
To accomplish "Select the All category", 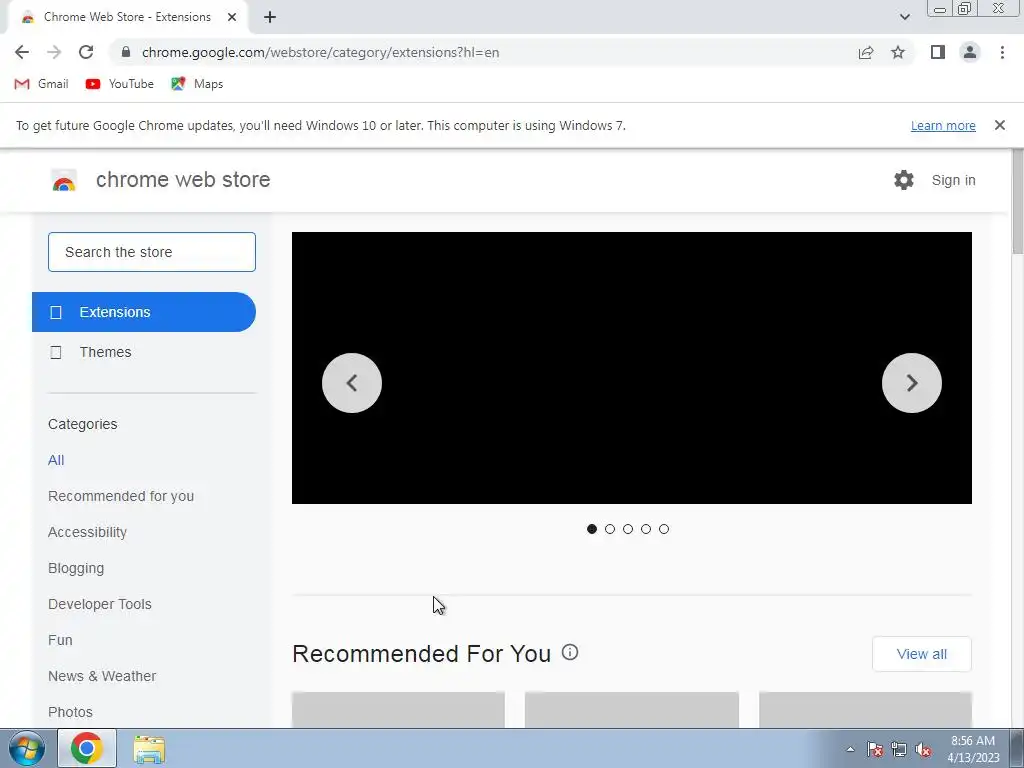I will point(56,460).
